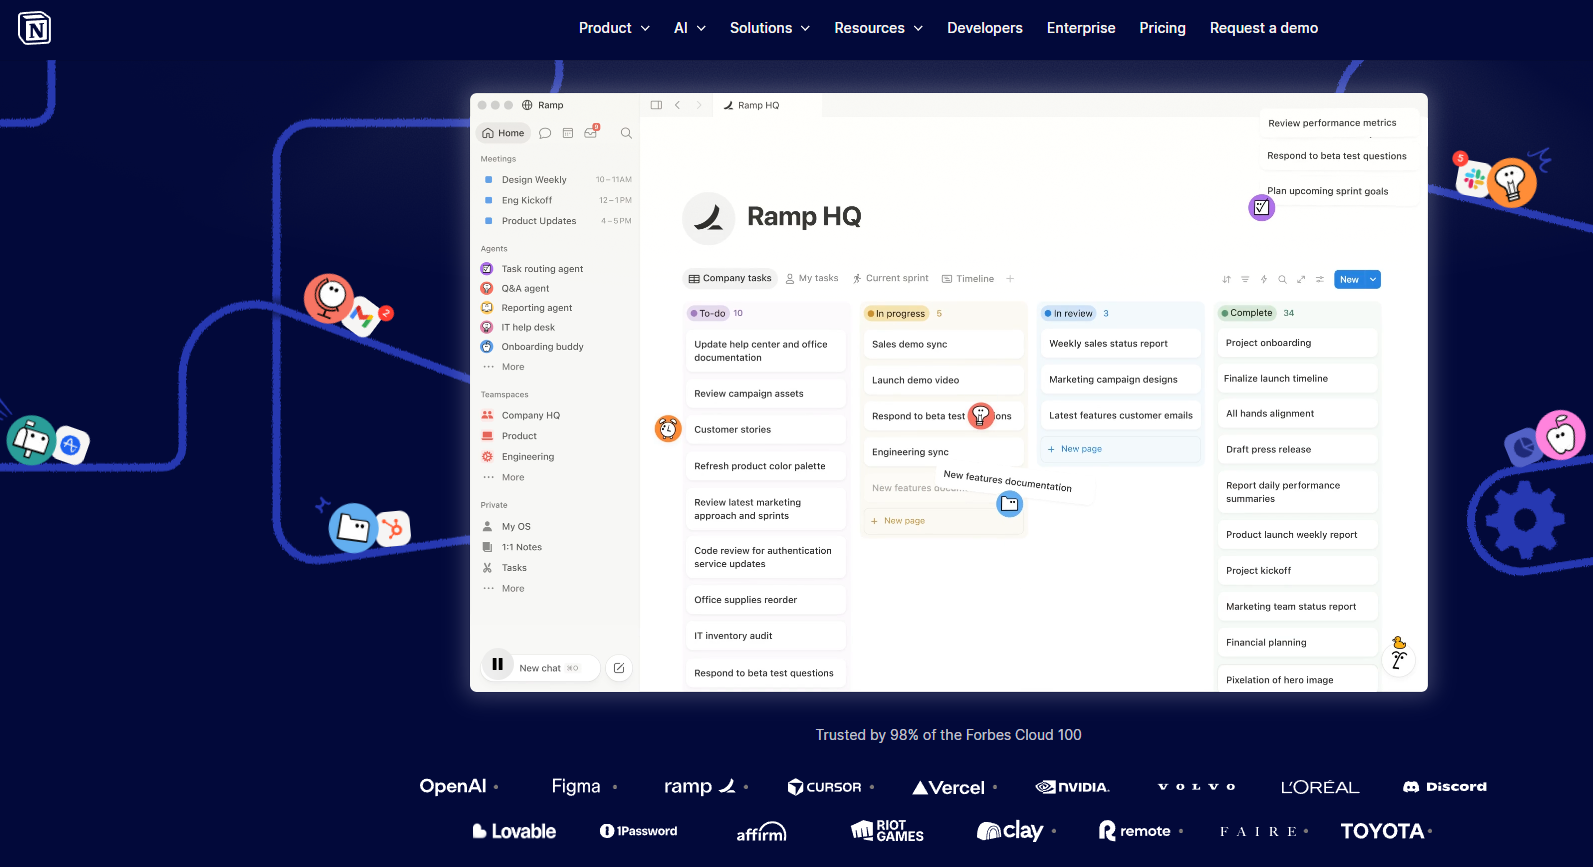This screenshot has width=1593, height=867.
Task: Click the Ramp HQ page logo icon
Action: pos(708,218)
